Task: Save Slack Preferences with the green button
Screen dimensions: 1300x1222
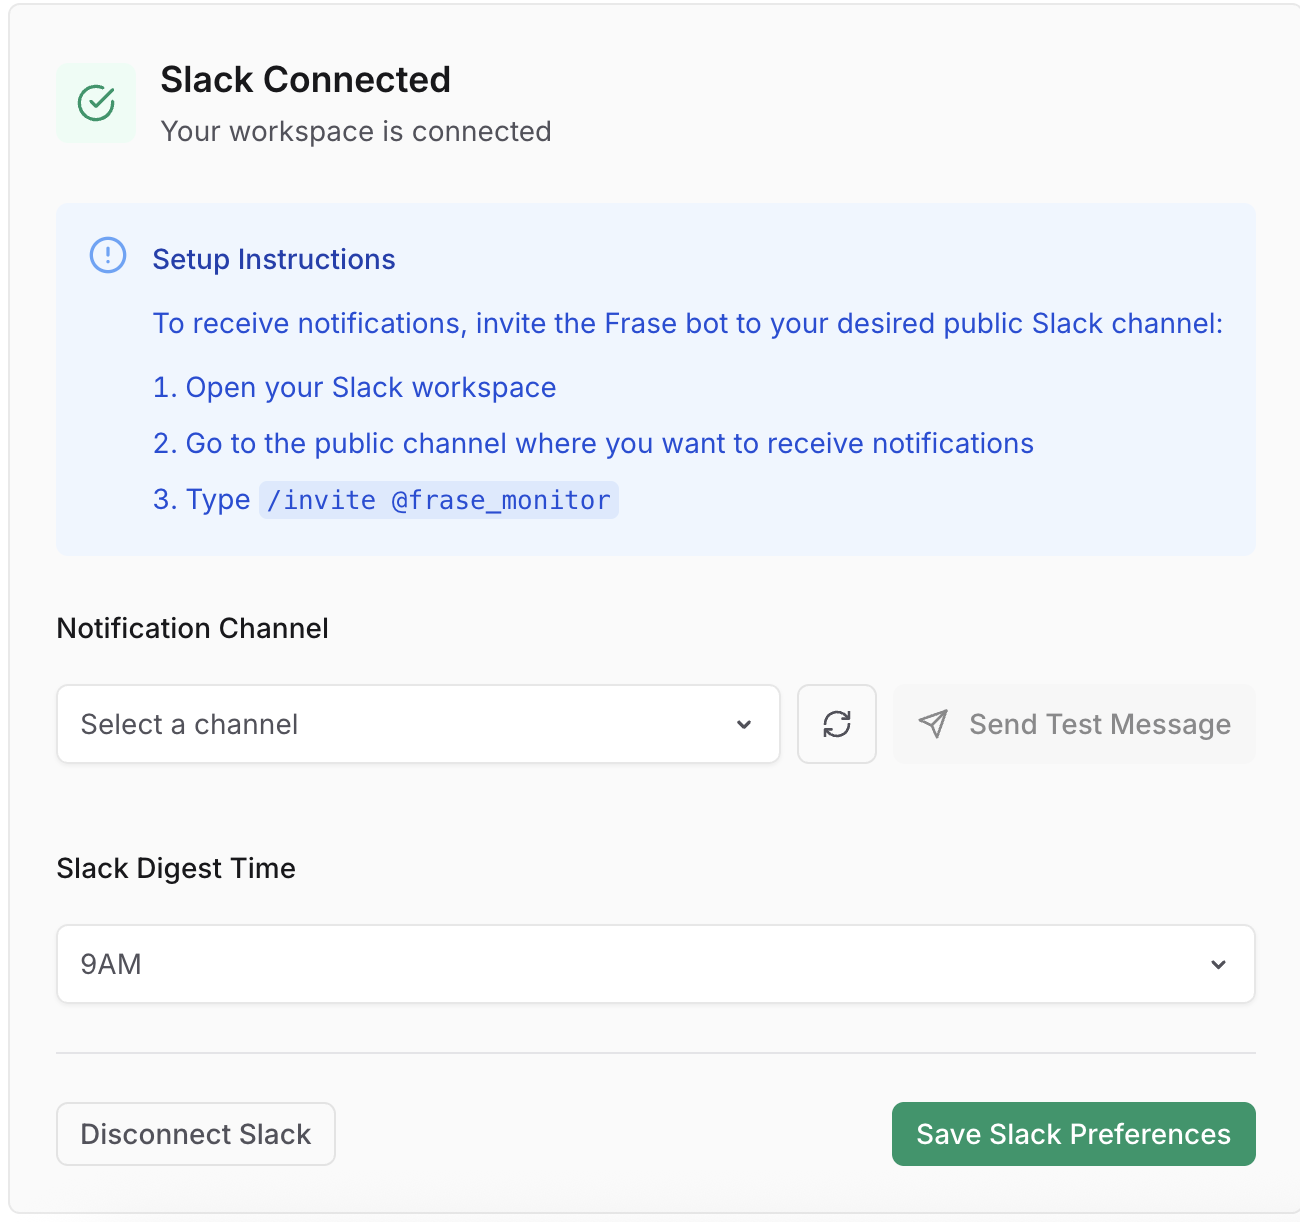Action: click(x=1074, y=1134)
